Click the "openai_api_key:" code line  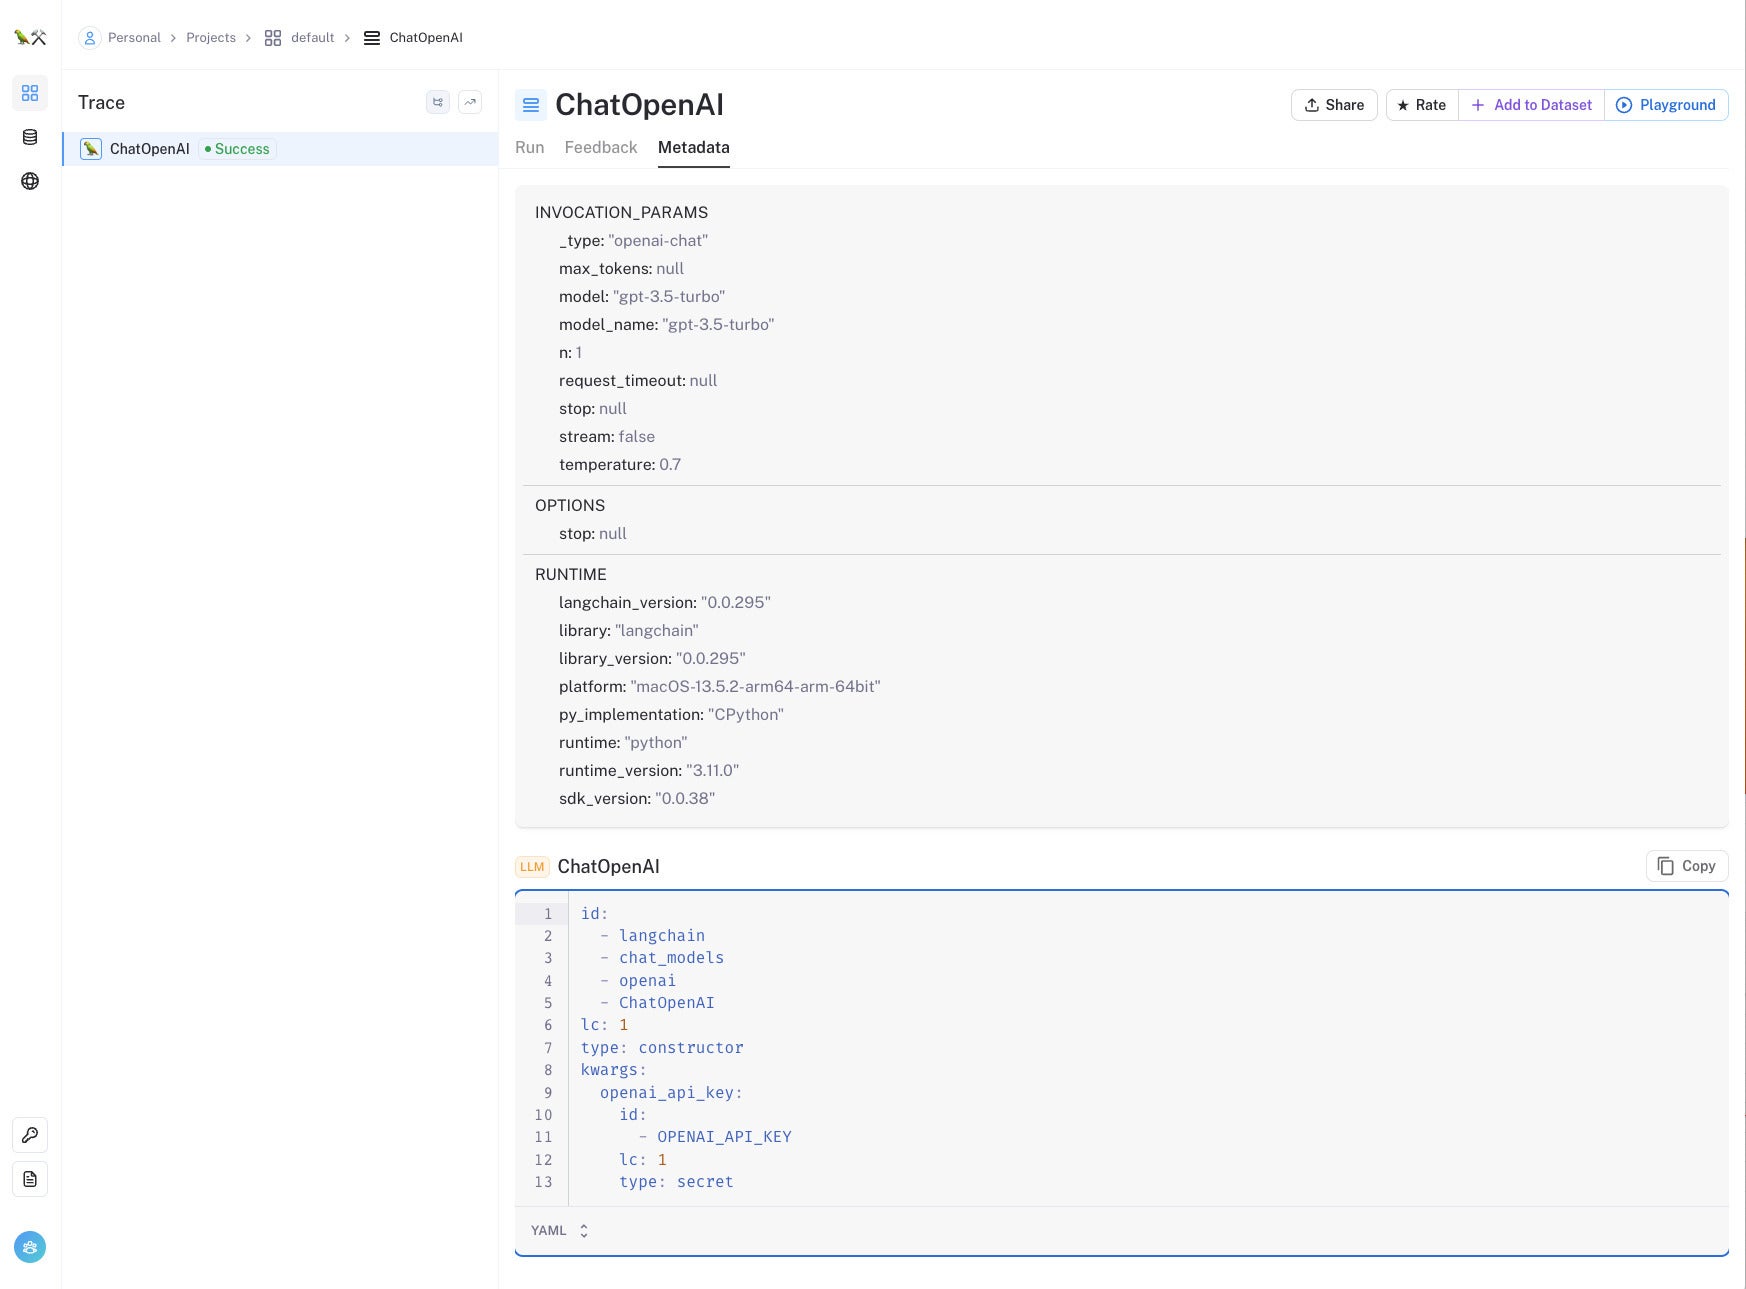[x=671, y=1092]
